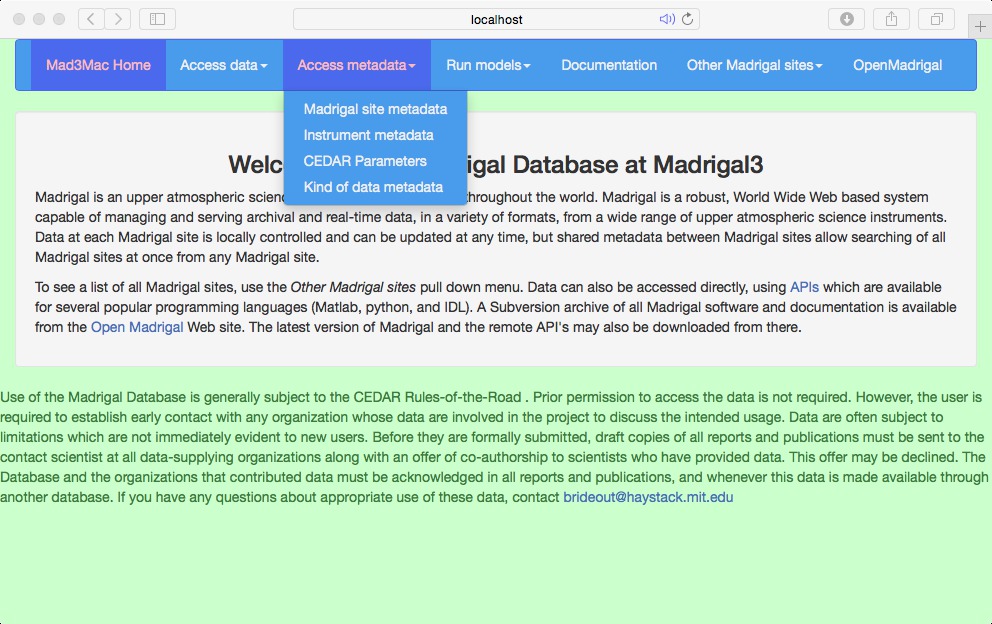Expand the Access data dropdown
The height and width of the screenshot is (624, 992).
point(223,65)
